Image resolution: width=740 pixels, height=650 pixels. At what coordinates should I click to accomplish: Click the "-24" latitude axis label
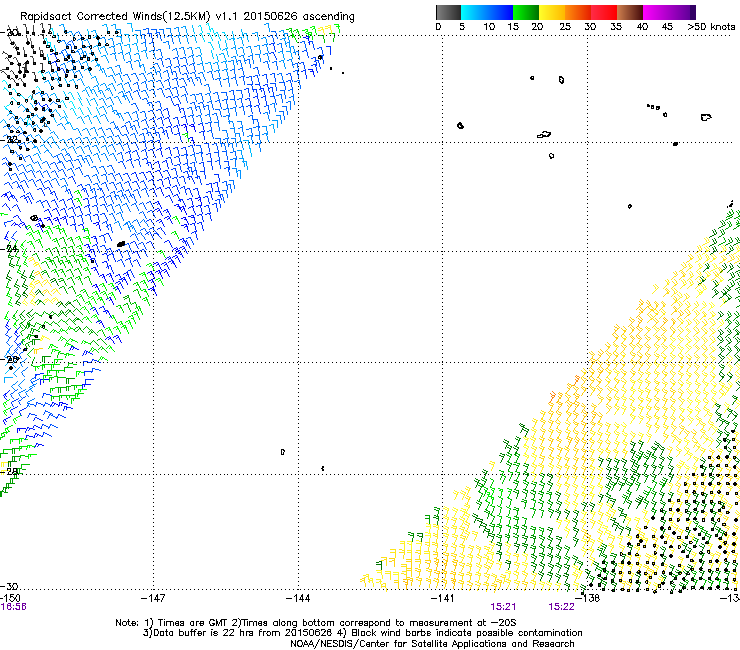[9, 248]
